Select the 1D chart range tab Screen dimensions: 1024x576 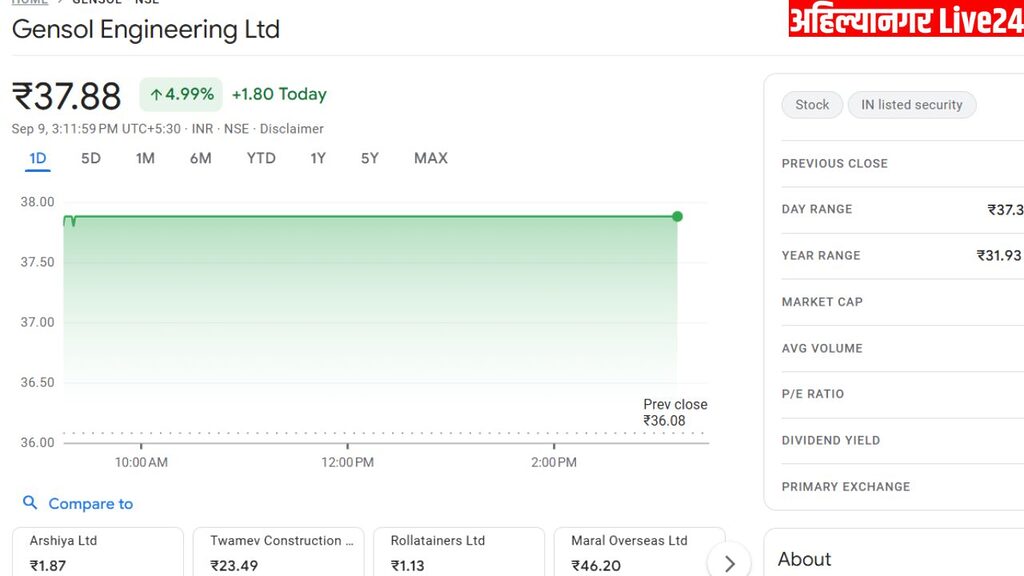coord(38,158)
